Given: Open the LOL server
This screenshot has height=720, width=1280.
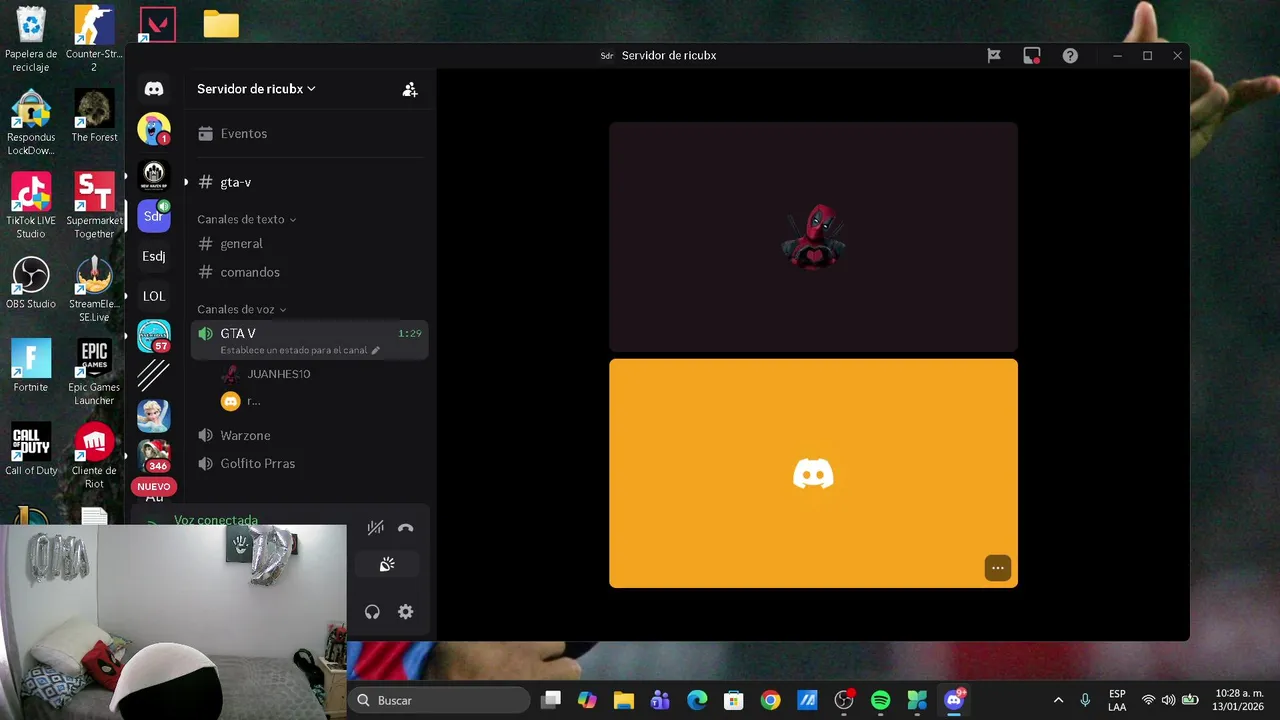Looking at the screenshot, I should coord(154,296).
